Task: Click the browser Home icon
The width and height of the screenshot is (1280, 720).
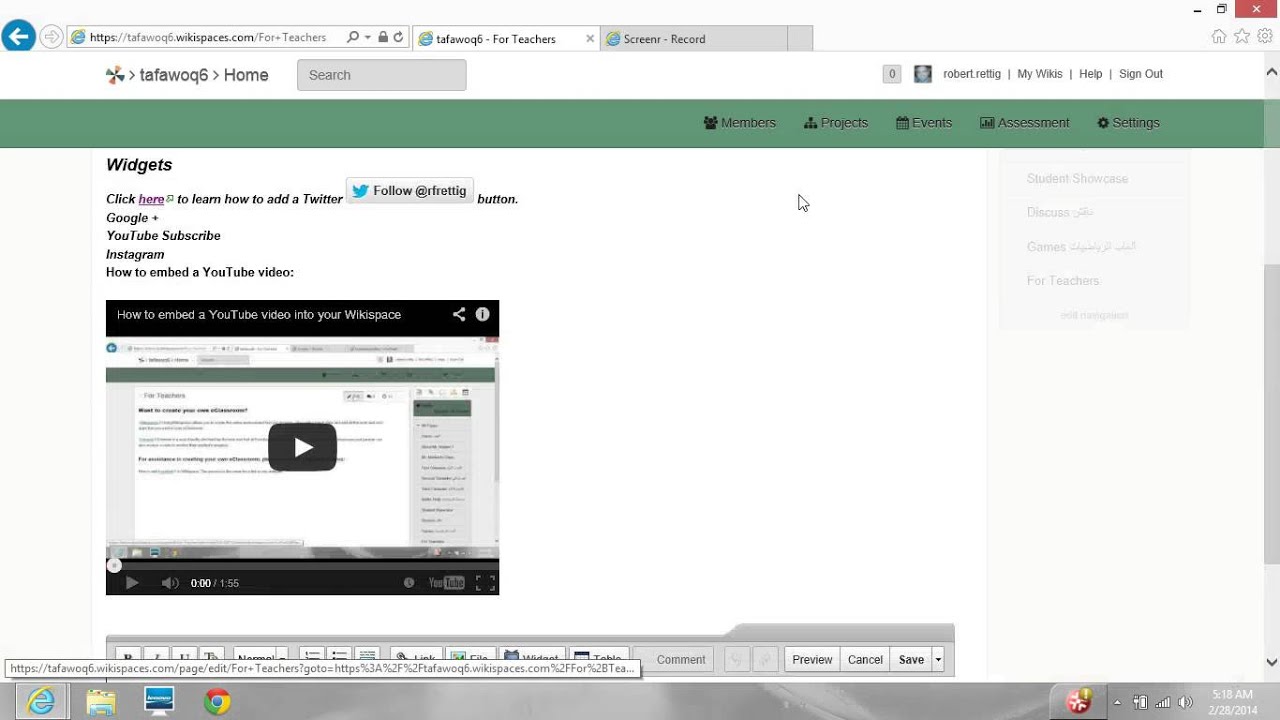Action: coord(1219,37)
